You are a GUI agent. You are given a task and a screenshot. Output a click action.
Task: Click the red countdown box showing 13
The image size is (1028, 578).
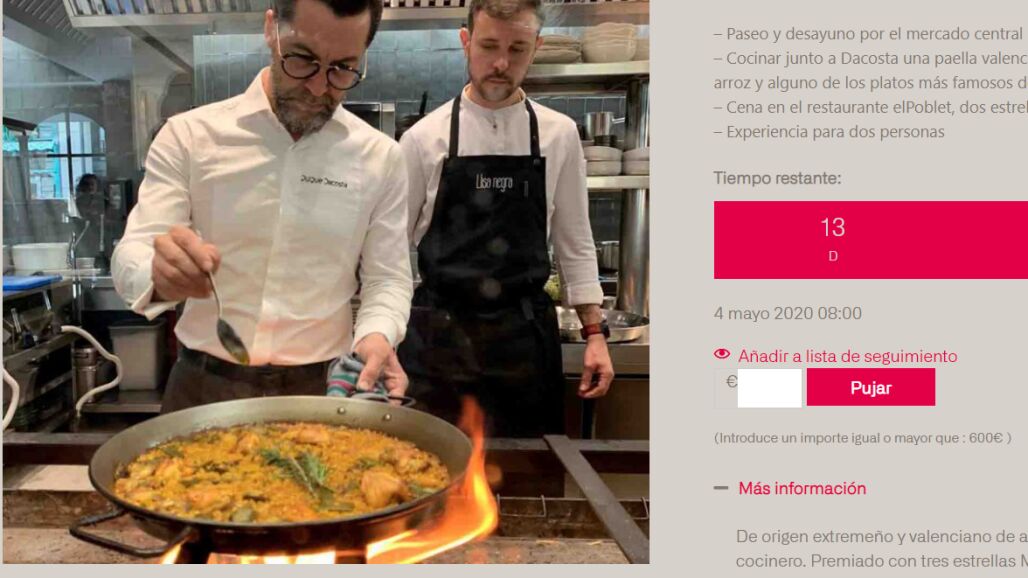[871, 240]
